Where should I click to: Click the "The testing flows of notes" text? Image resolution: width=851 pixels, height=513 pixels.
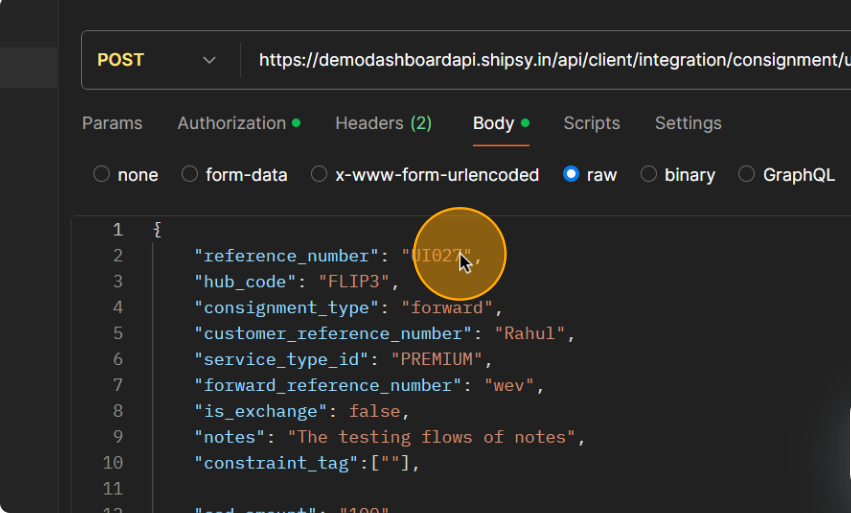(x=431, y=437)
